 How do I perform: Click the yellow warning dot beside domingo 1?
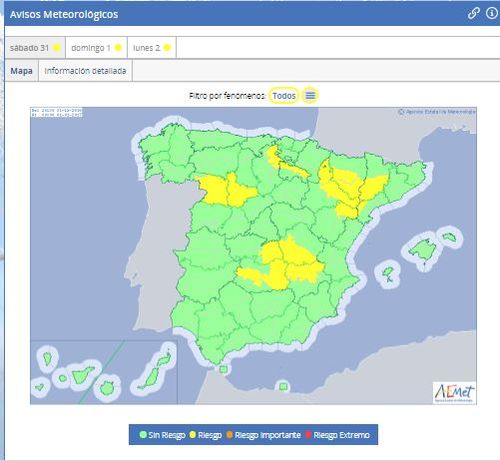click(118, 48)
